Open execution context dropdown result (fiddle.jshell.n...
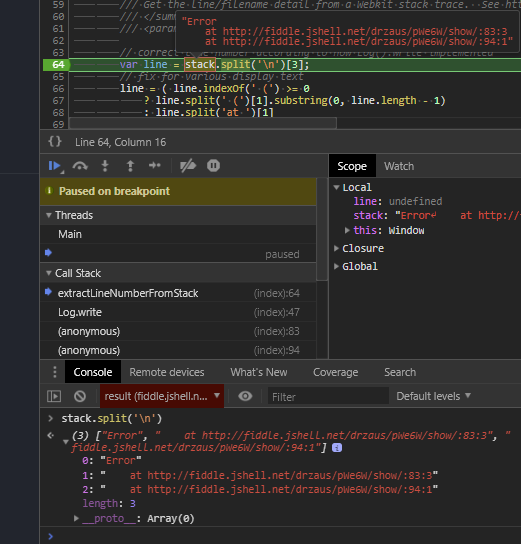 point(162,396)
